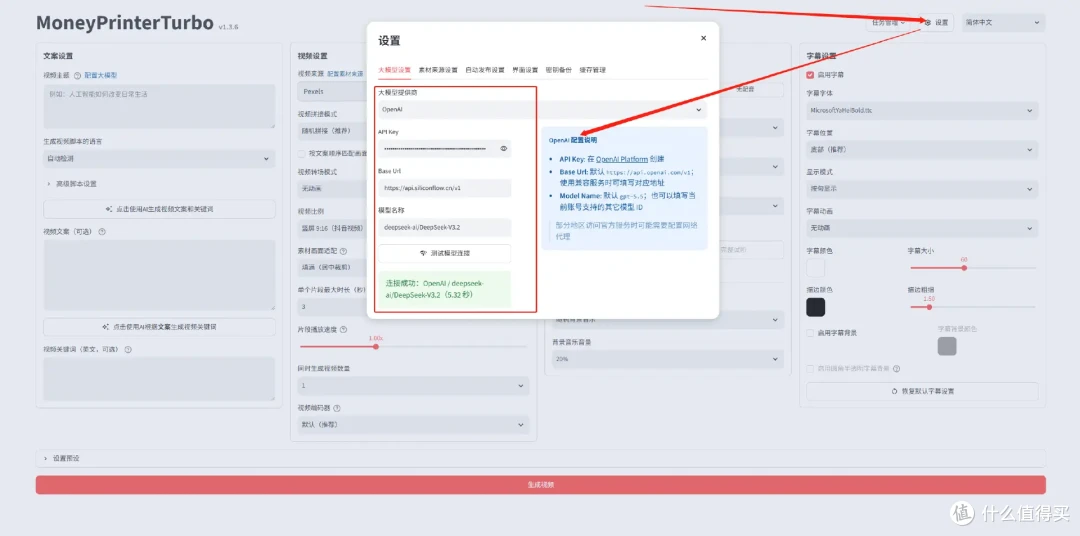Open 同时生成视频数量 dropdown
Screen dimensions: 1080x536
(x=413, y=386)
